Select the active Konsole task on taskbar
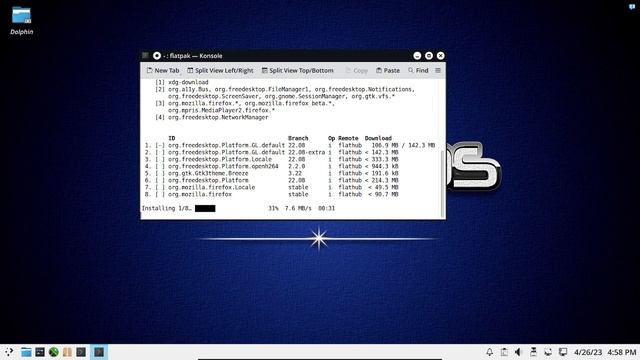This screenshot has height=360, width=640. pos(99,352)
